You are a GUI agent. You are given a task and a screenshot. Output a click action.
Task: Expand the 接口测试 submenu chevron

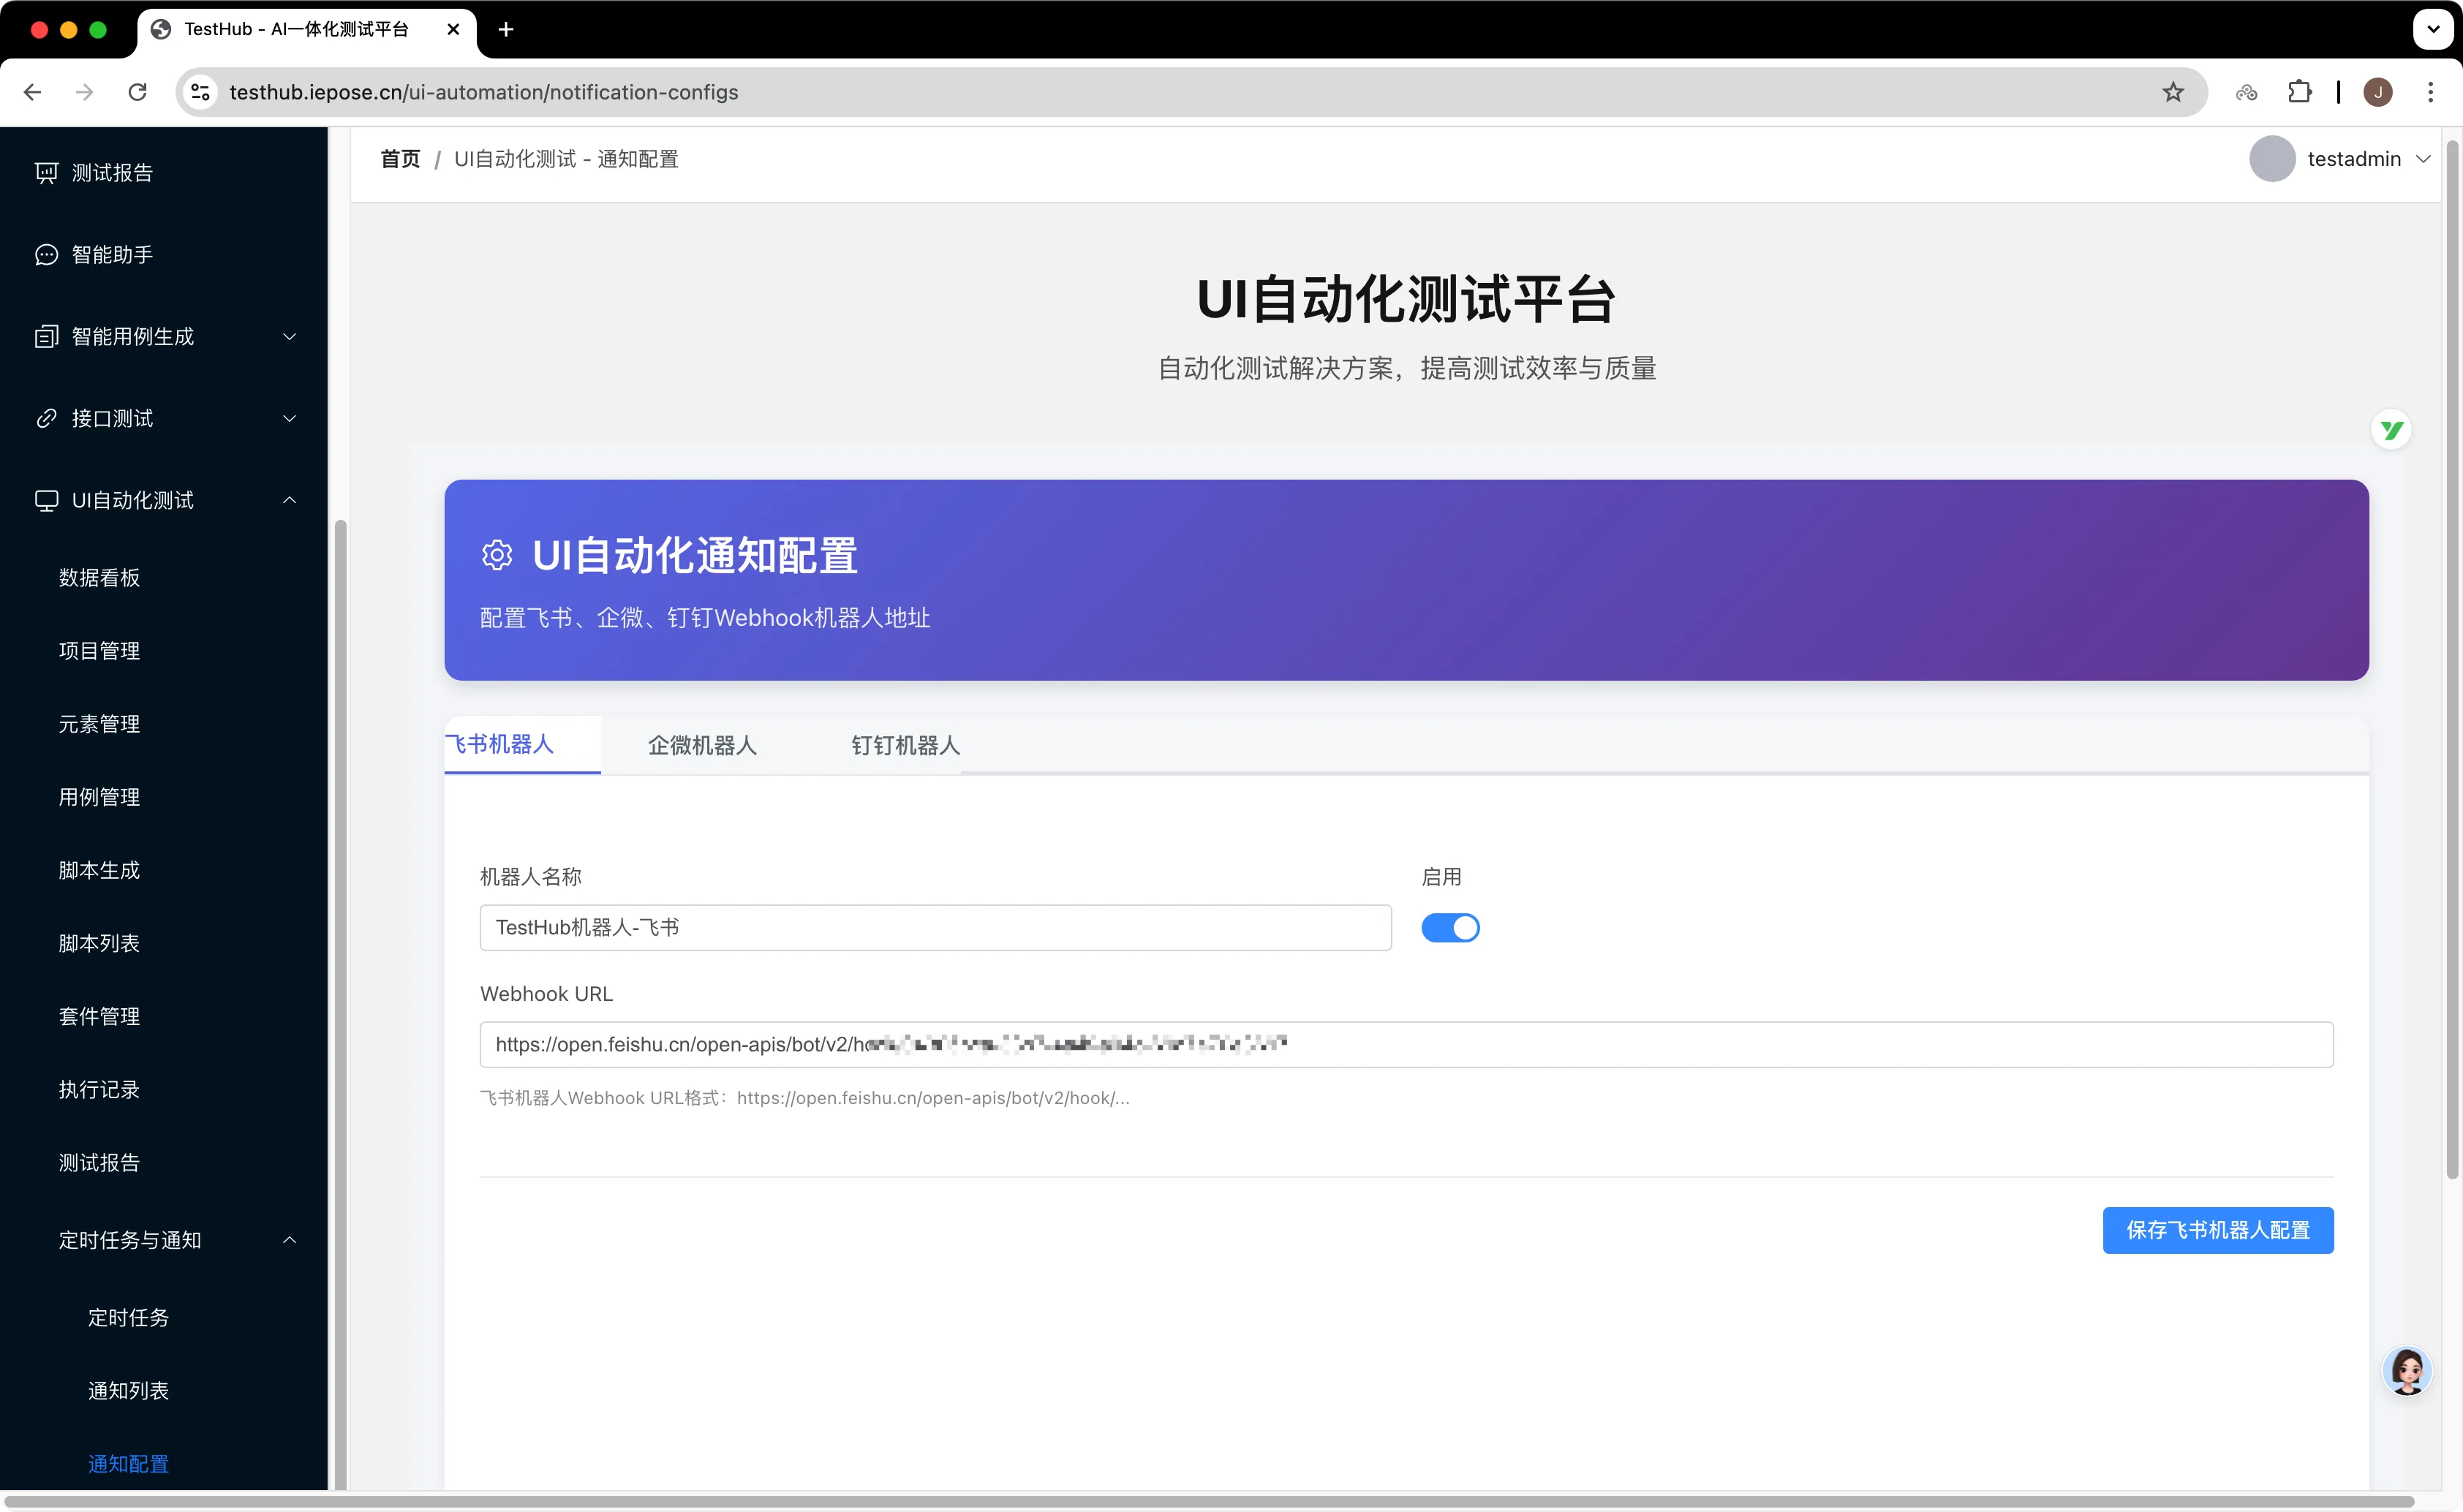pos(290,419)
